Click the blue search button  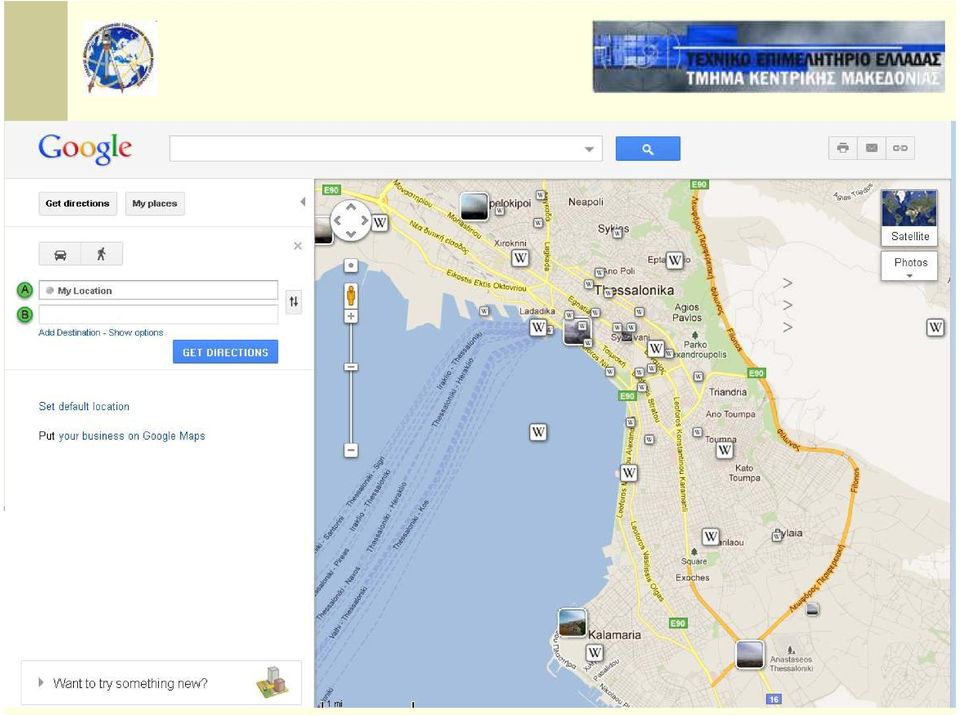648,149
